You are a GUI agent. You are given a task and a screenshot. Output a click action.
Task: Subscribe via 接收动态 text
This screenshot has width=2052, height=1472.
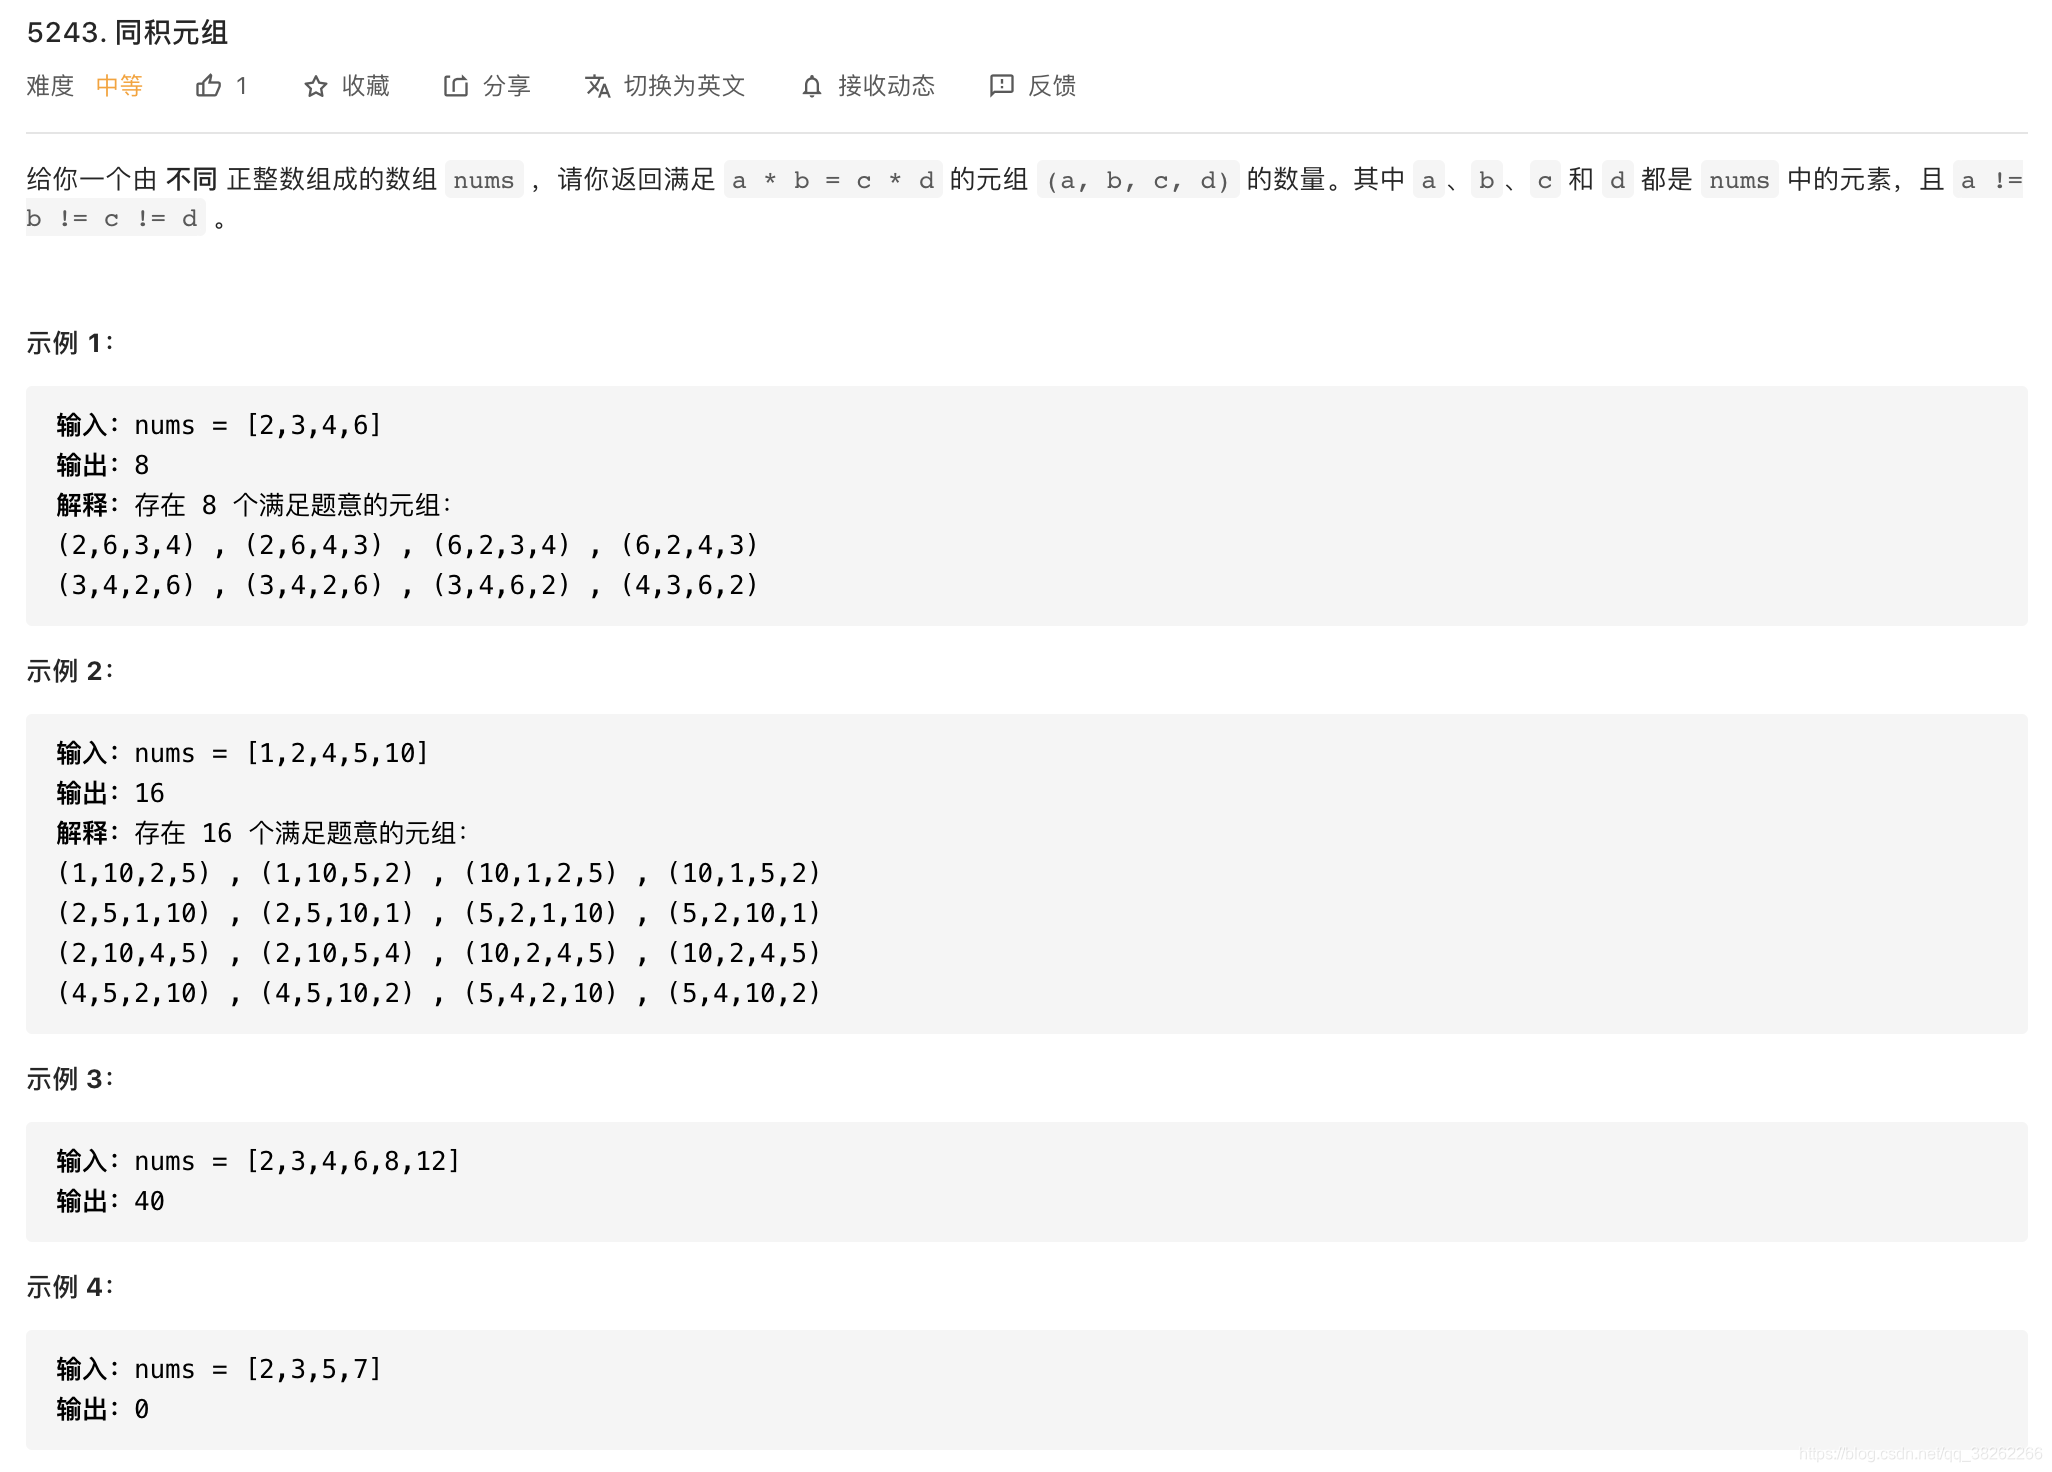pyautogui.click(x=886, y=86)
